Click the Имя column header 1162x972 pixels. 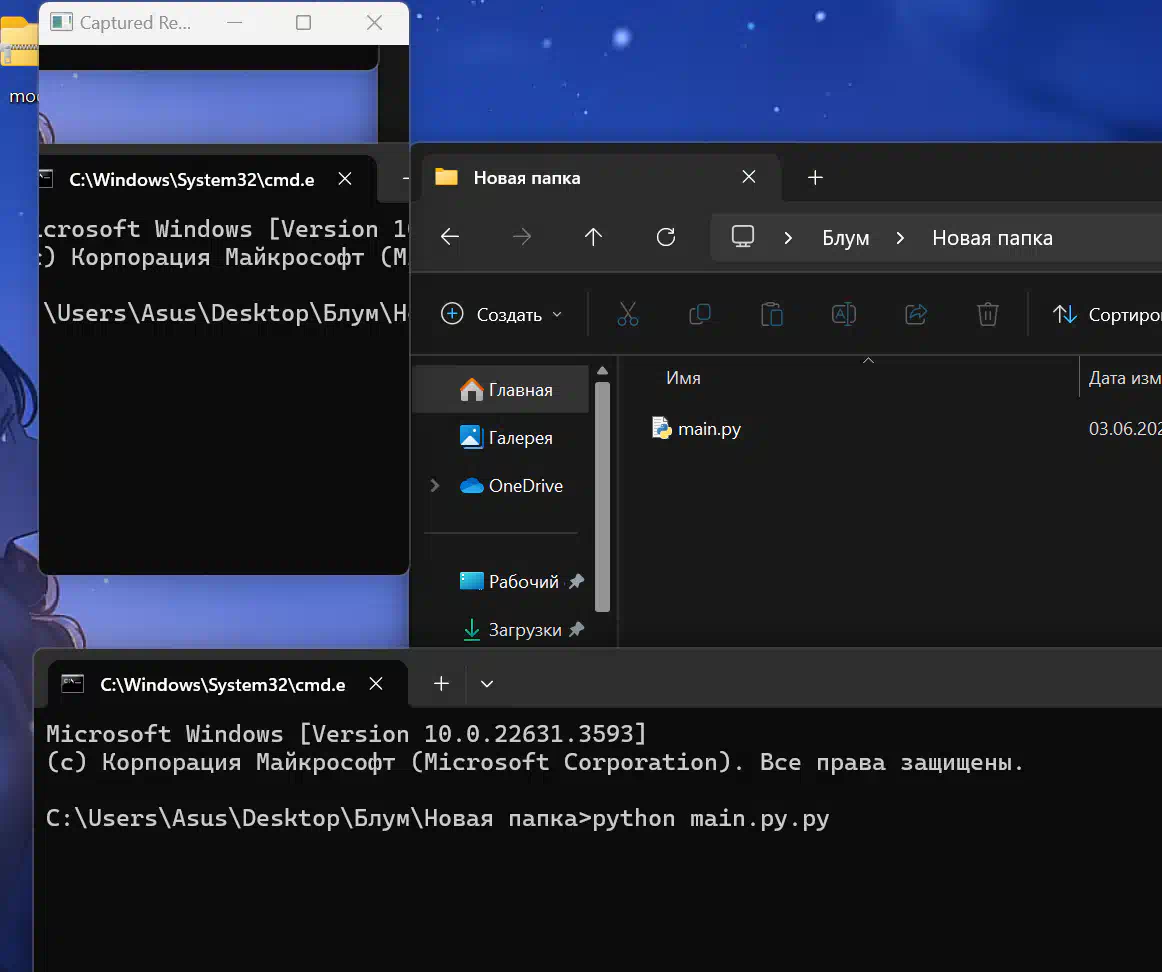click(683, 378)
